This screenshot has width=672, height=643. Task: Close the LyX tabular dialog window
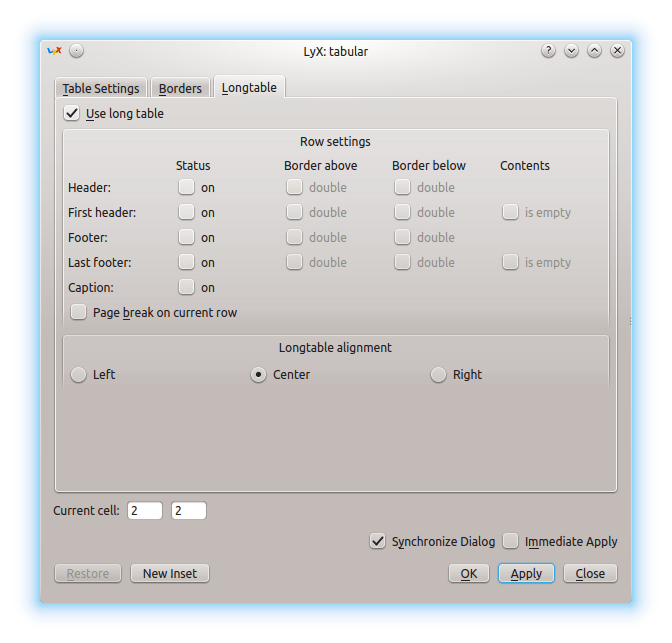pos(617,51)
